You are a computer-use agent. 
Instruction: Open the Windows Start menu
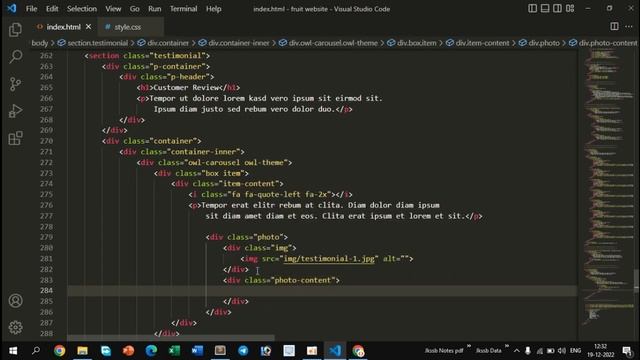[13, 351]
